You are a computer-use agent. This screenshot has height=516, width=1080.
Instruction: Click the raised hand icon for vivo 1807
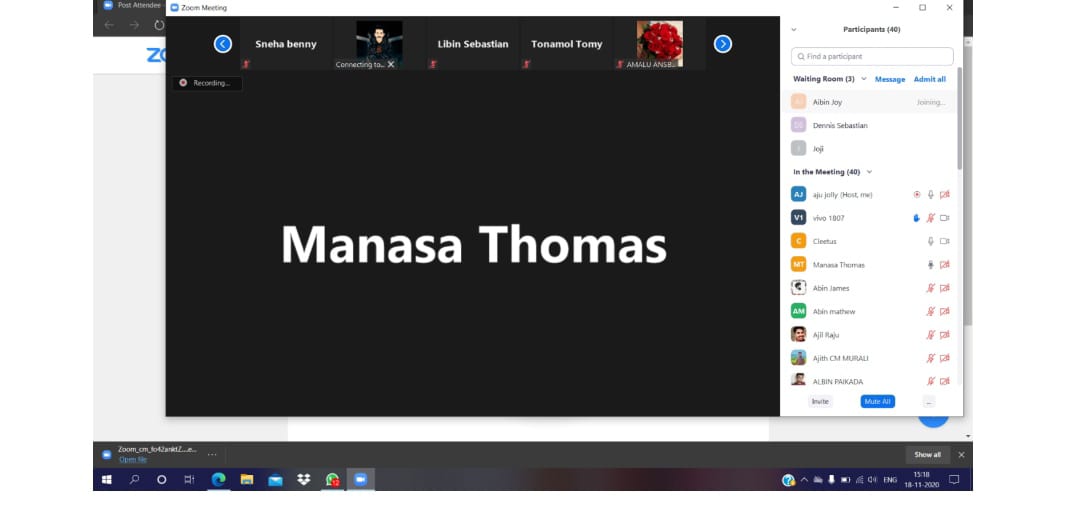click(x=916, y=218)
